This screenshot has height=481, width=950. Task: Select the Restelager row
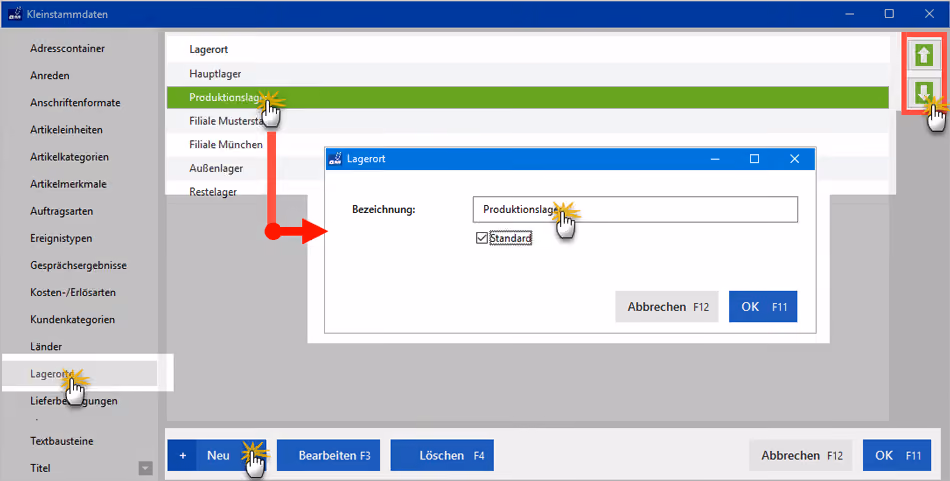click(213, 192)
